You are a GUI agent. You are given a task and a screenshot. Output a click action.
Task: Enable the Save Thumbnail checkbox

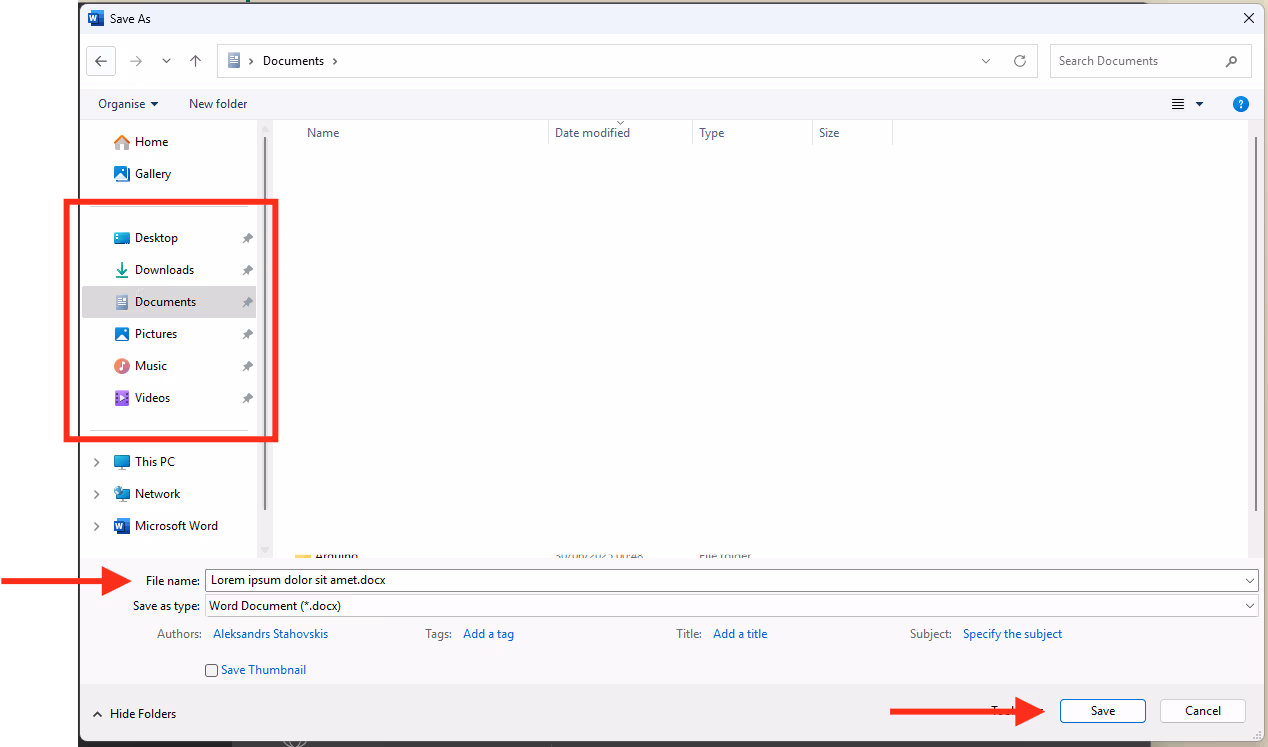pos(212,671)
